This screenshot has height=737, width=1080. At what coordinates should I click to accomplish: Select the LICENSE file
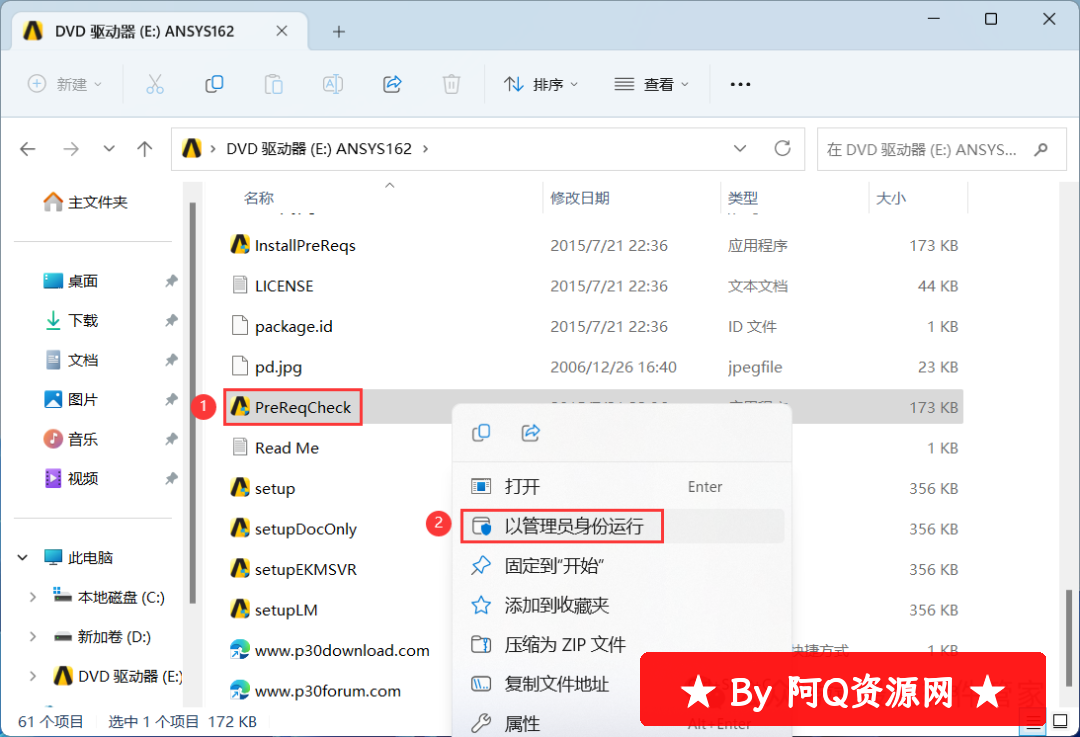point(272,286)
